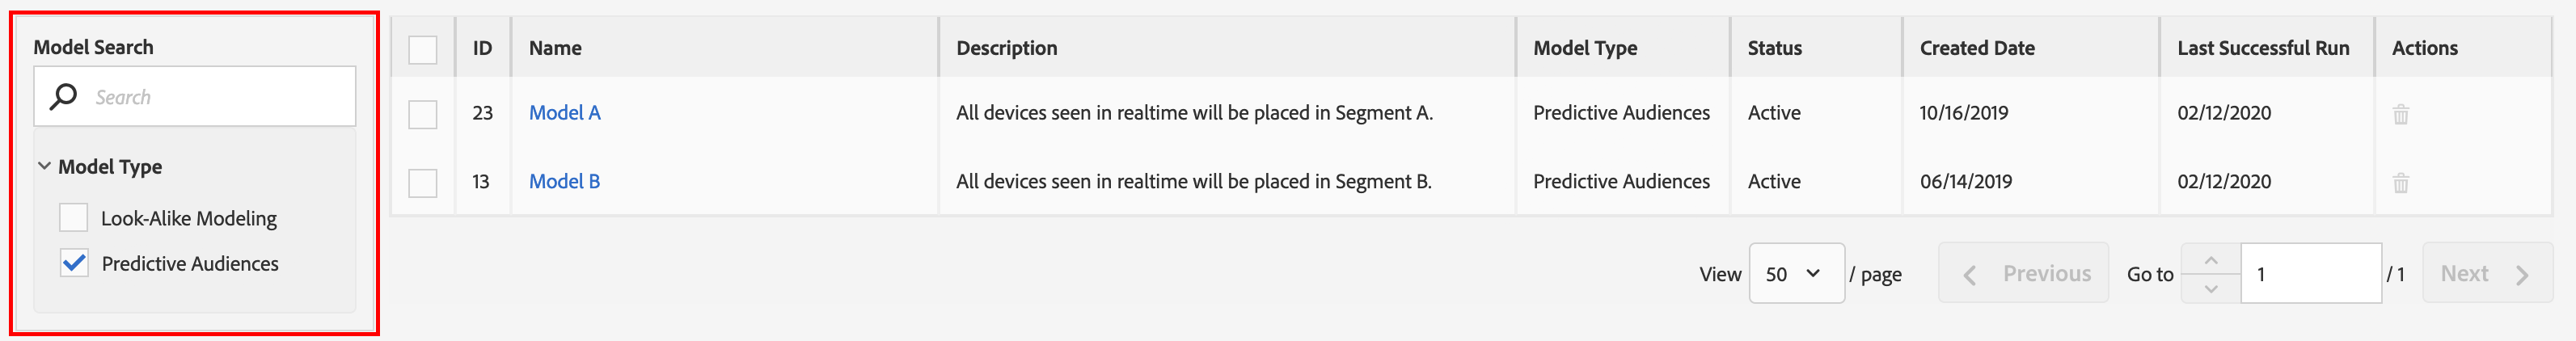Select the Model B row checkbox
Screen dimensions: 2576x341
(423, 183)
